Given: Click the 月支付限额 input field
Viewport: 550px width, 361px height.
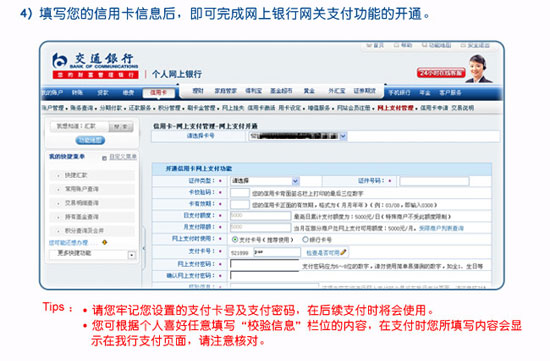Looking at the screenshot, I should (260, 227).
